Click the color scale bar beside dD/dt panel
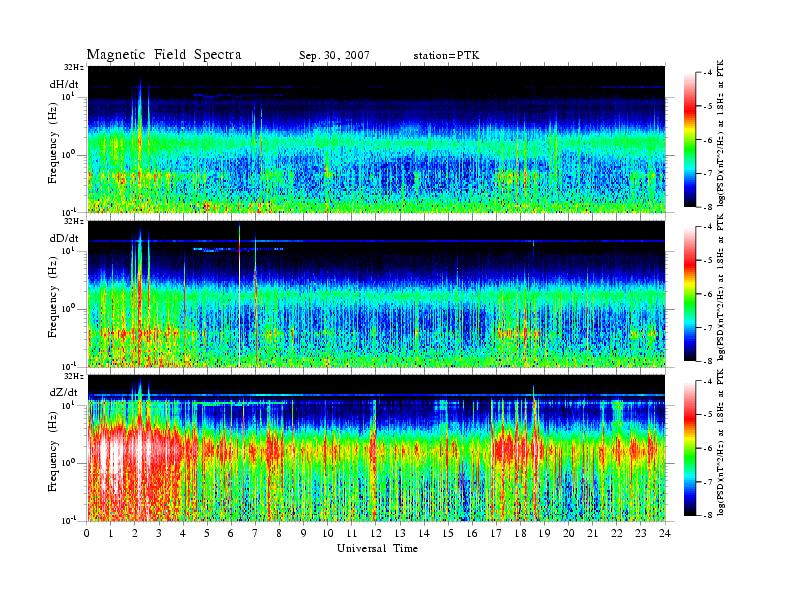The height and width of the screenshot is (612, 792). [689, 294]
